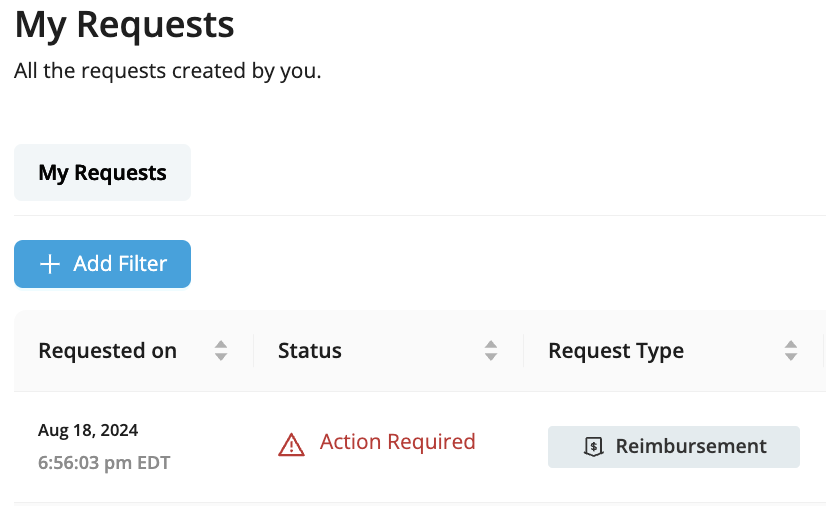Select the Requested on column header
826x506 pixels.
click(107, 351)
